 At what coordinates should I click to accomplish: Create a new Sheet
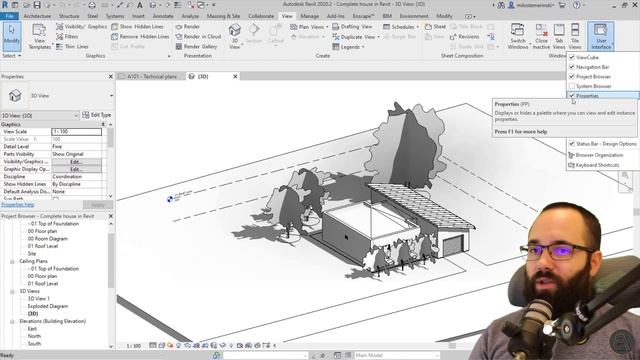(435, 27)
